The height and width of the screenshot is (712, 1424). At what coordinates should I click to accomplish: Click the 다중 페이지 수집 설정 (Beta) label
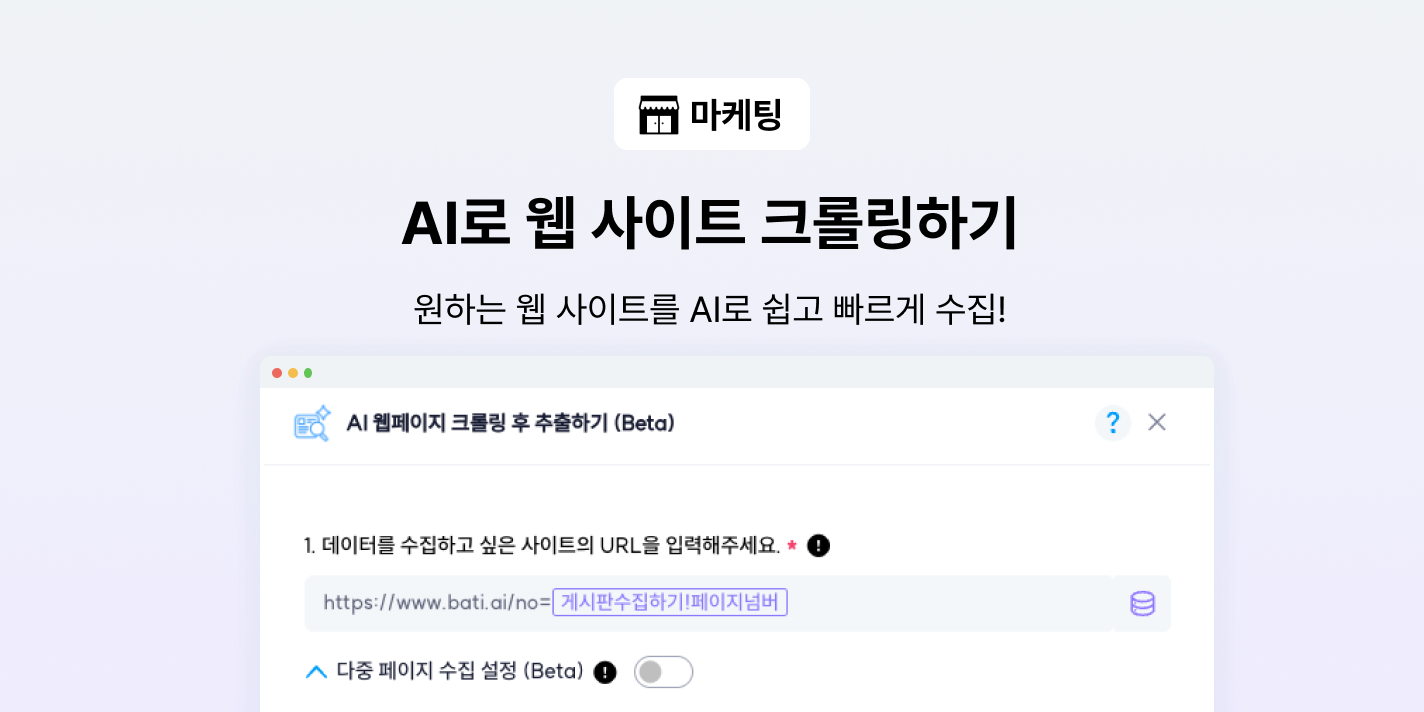tap(460, 672)
